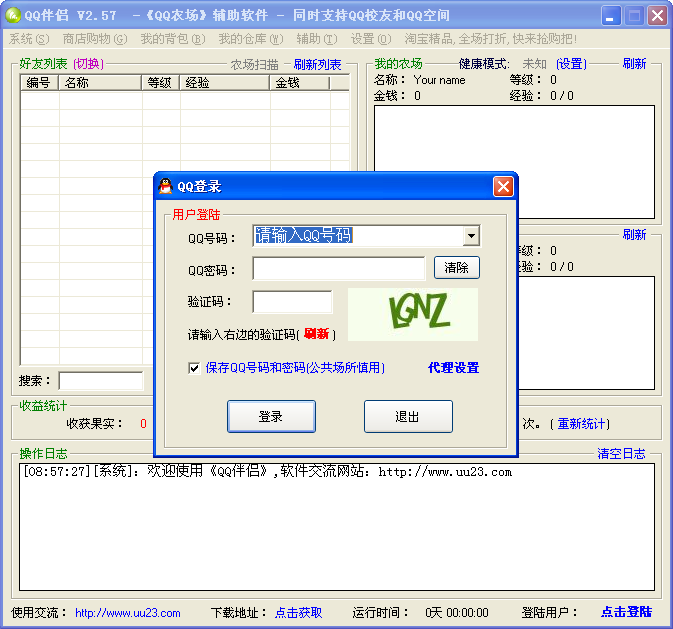Click 刷新列表 to refresh friends list
673x629 pixels.
click(317, 65)
